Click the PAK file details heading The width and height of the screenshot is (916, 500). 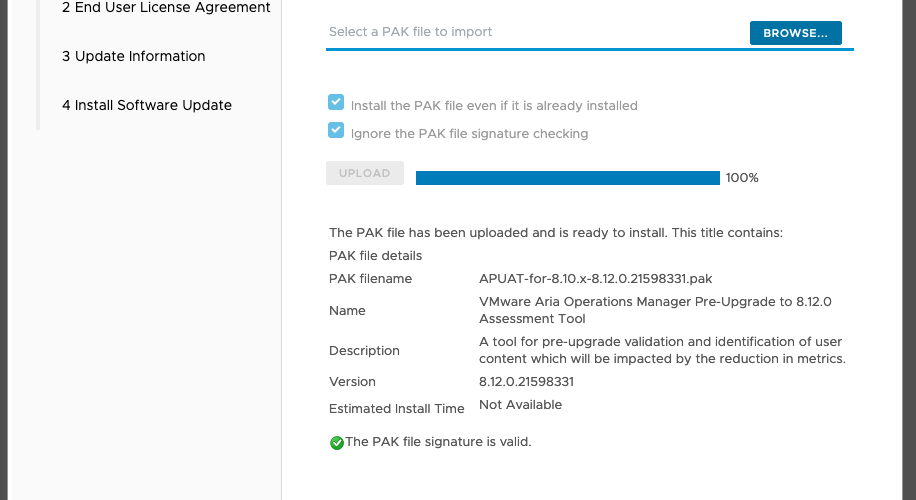click(375, 256)
